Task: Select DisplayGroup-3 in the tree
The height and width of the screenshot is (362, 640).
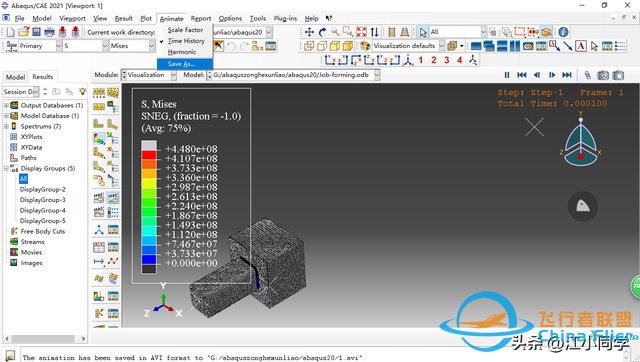Action: [x=42, y=200]
